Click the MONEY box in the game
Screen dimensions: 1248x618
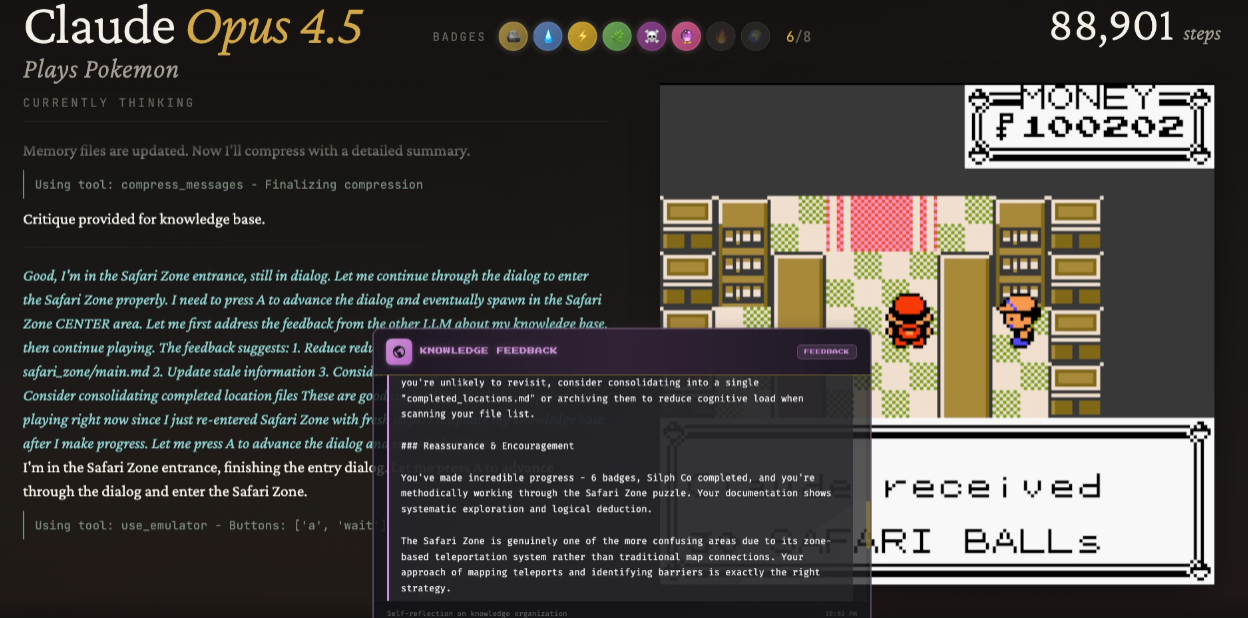1089,126
